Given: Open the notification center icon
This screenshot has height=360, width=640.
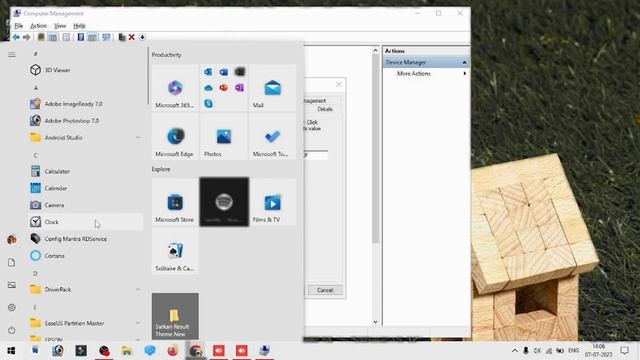Looking at the screenshot, I should [624, 351].
